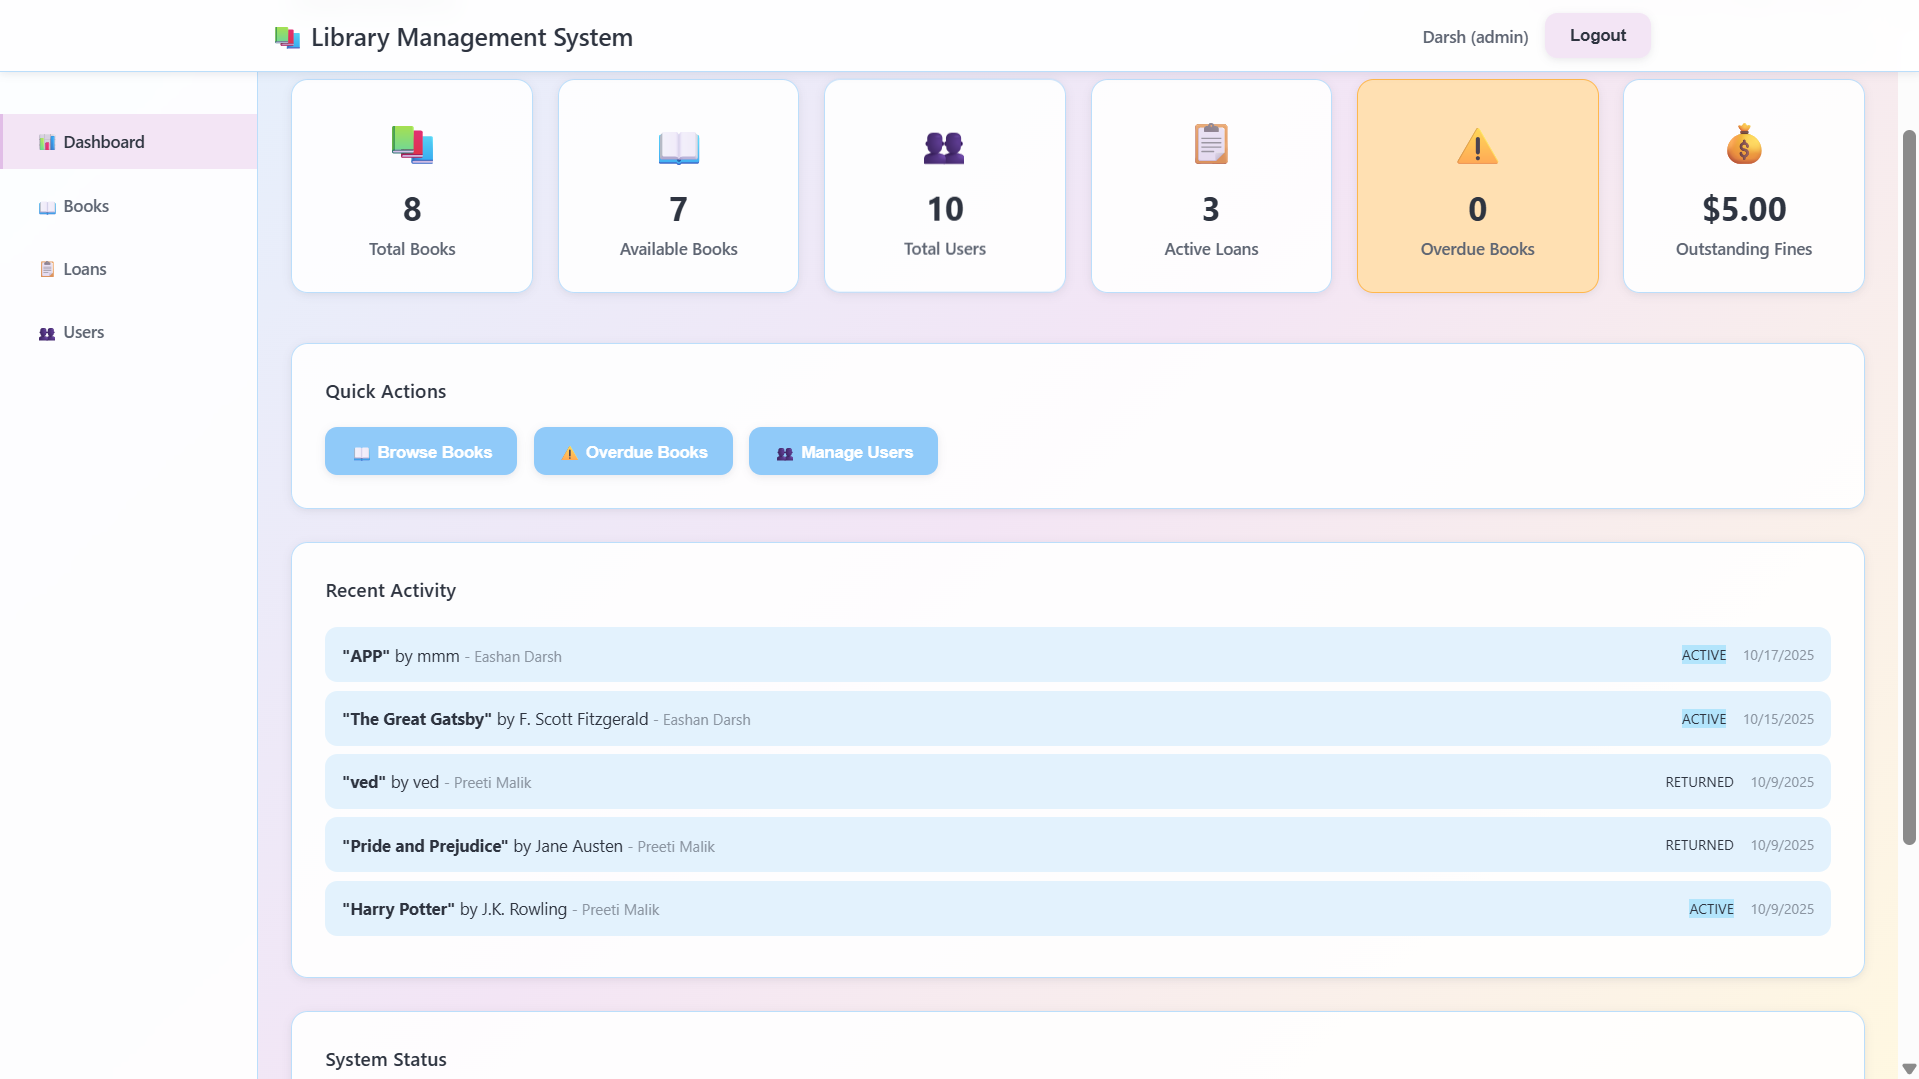Click the warning triangle icon in Overdue Books card
The image size is (1919, 1079).
pyautogui.click(x=1477, y=147)
